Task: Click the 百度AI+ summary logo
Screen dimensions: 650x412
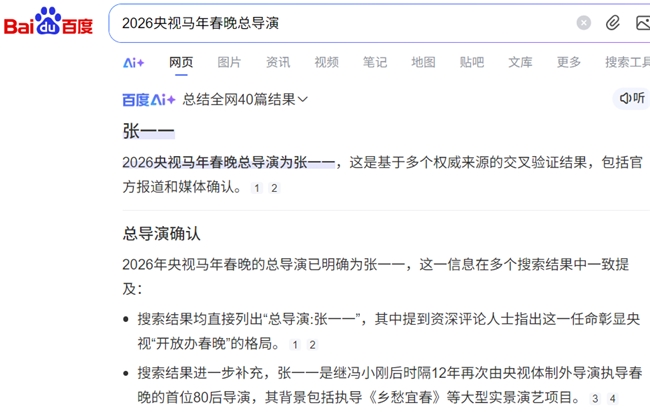Action: point(149,99)
